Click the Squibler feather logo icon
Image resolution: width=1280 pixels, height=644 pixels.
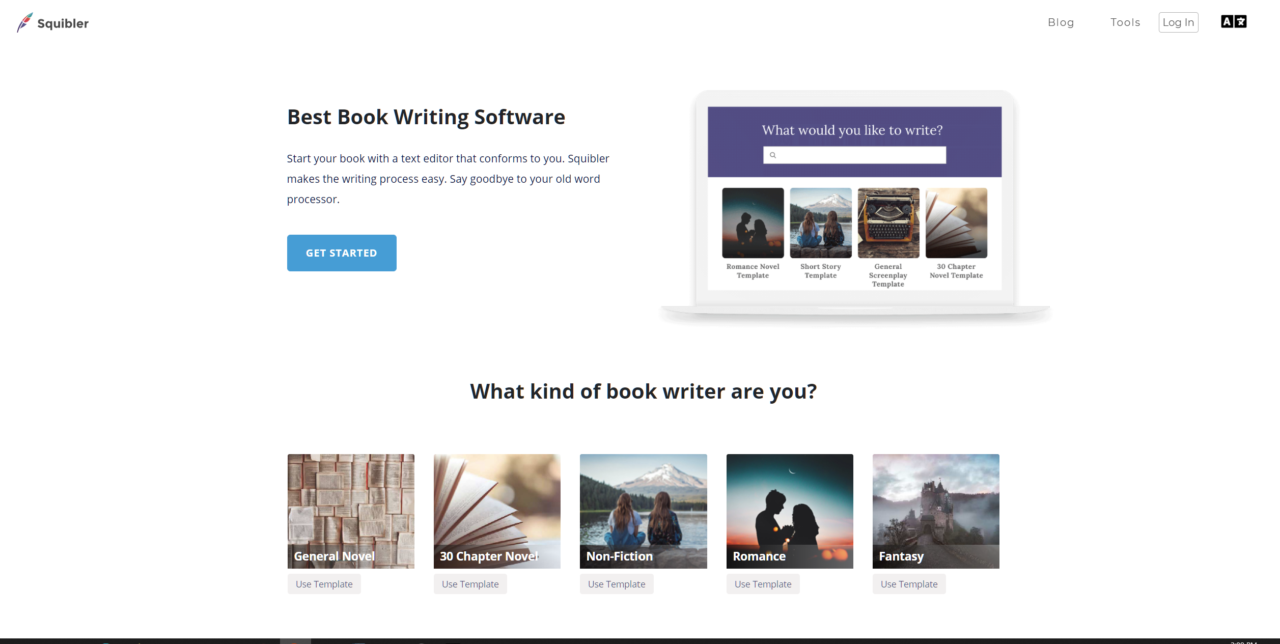click(x=23, y=21)
